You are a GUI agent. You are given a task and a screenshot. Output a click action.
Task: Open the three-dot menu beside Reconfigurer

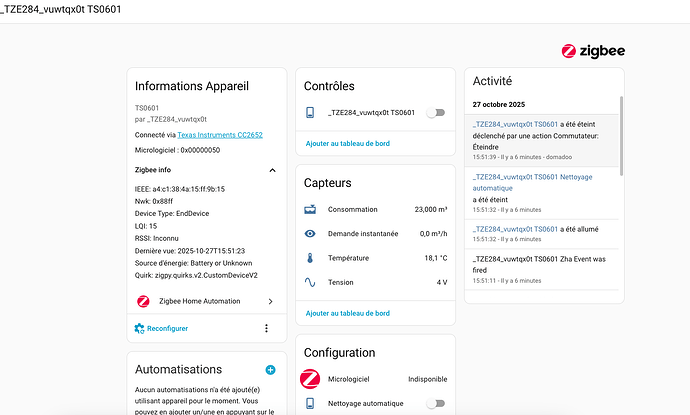[266, 328]
